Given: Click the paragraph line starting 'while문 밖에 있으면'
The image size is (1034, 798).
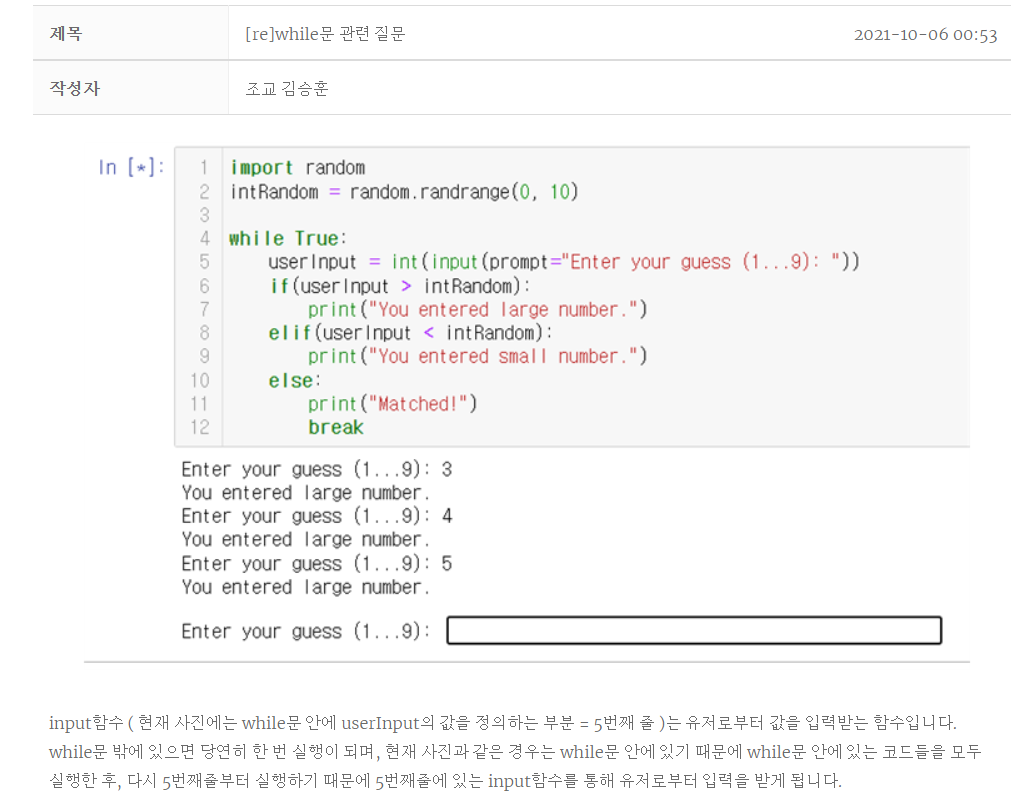Looking at the screenshot, I should (515, 752).
